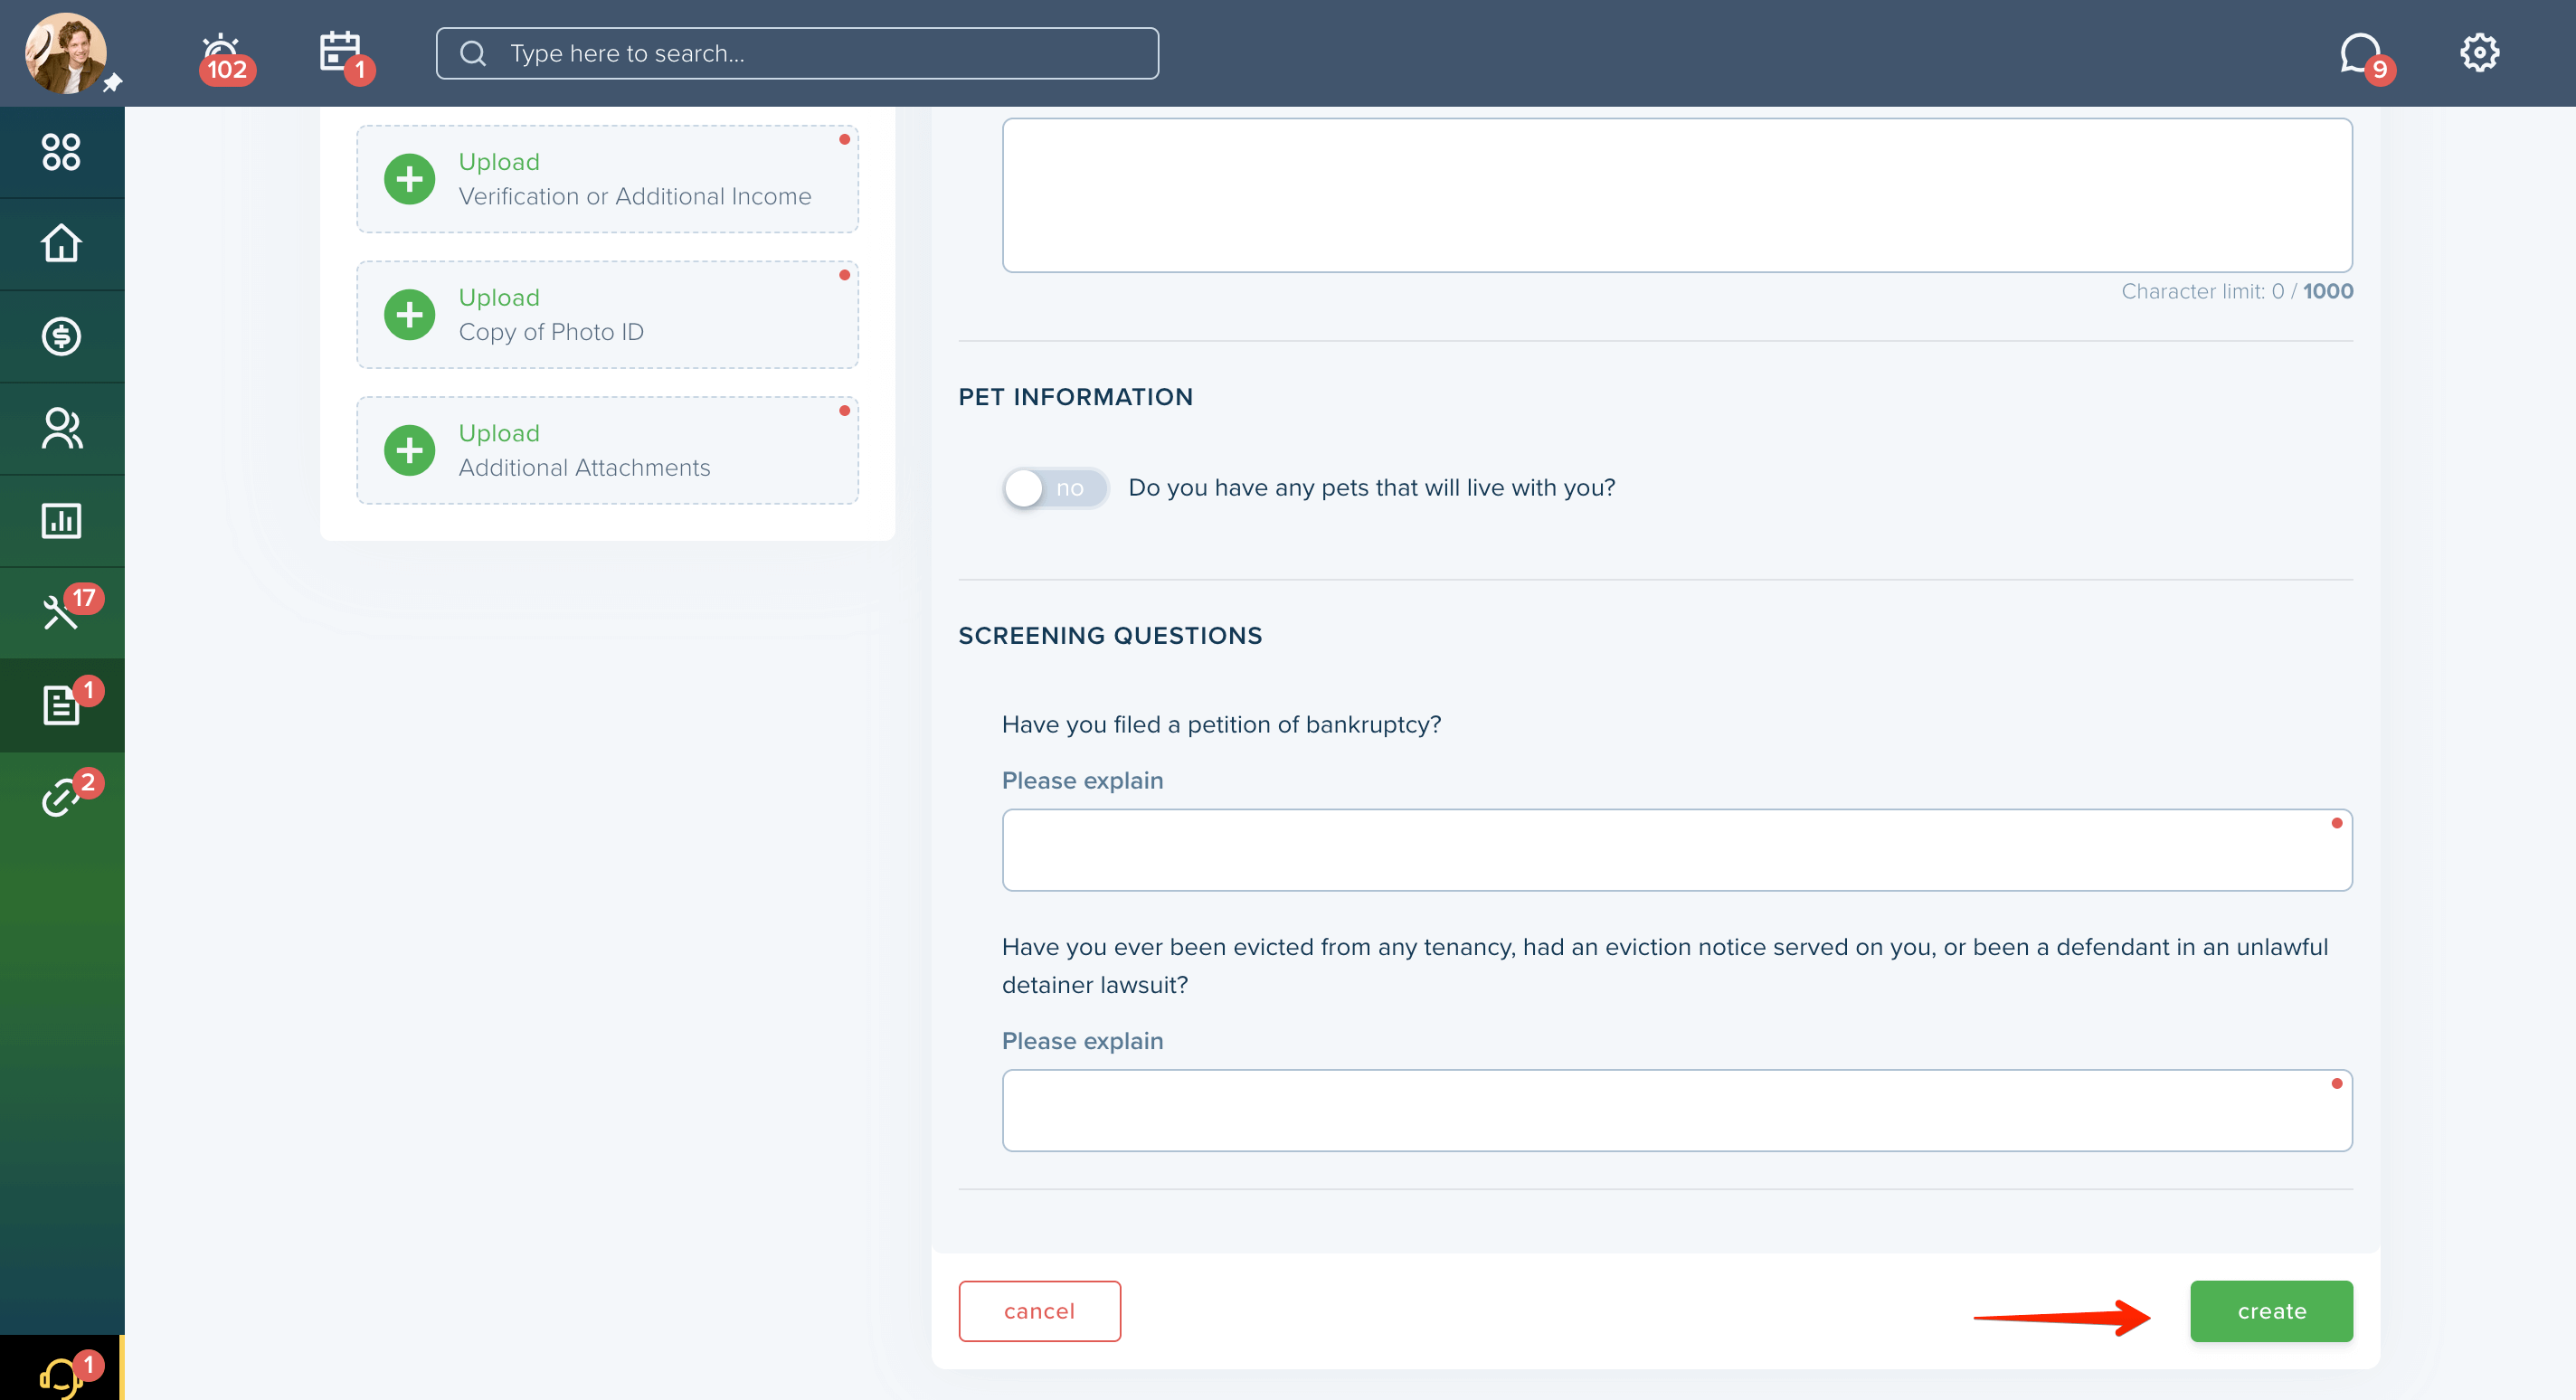Click the create button
Viewport: 2576px width, 1400px height.
point(2271,1311)
